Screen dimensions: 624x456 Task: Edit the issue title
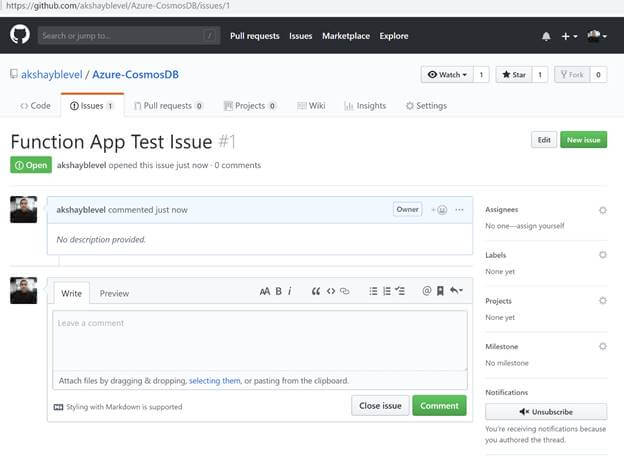pos(544,140)
